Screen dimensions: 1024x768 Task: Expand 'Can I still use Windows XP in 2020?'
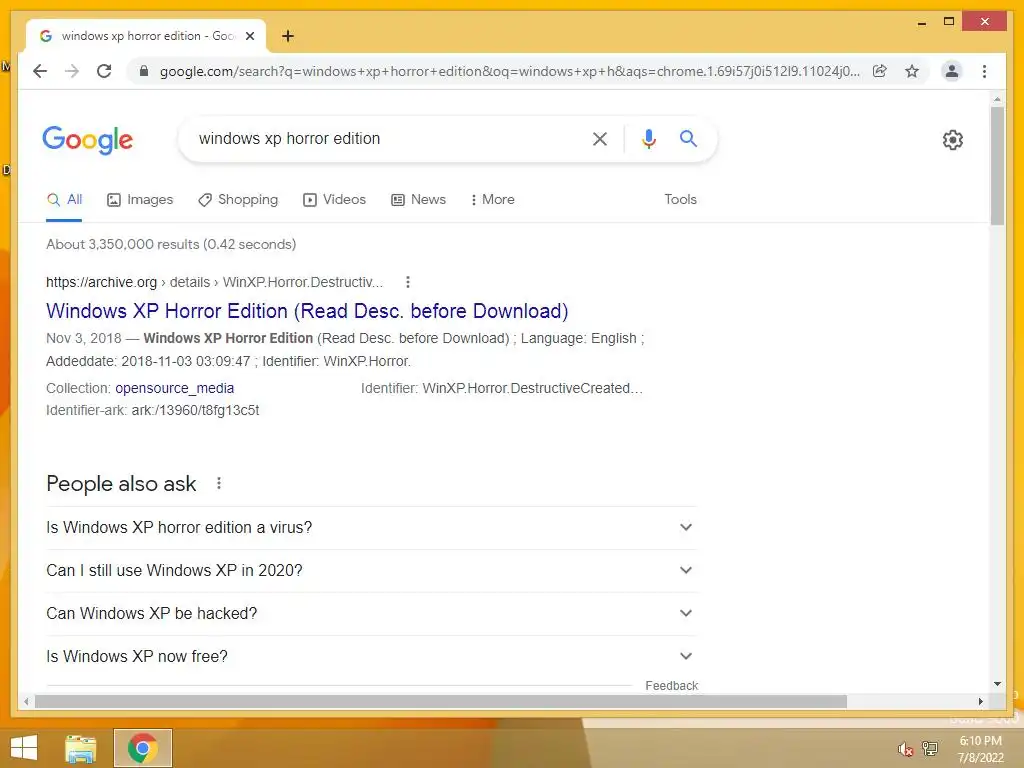click(371, 571)
